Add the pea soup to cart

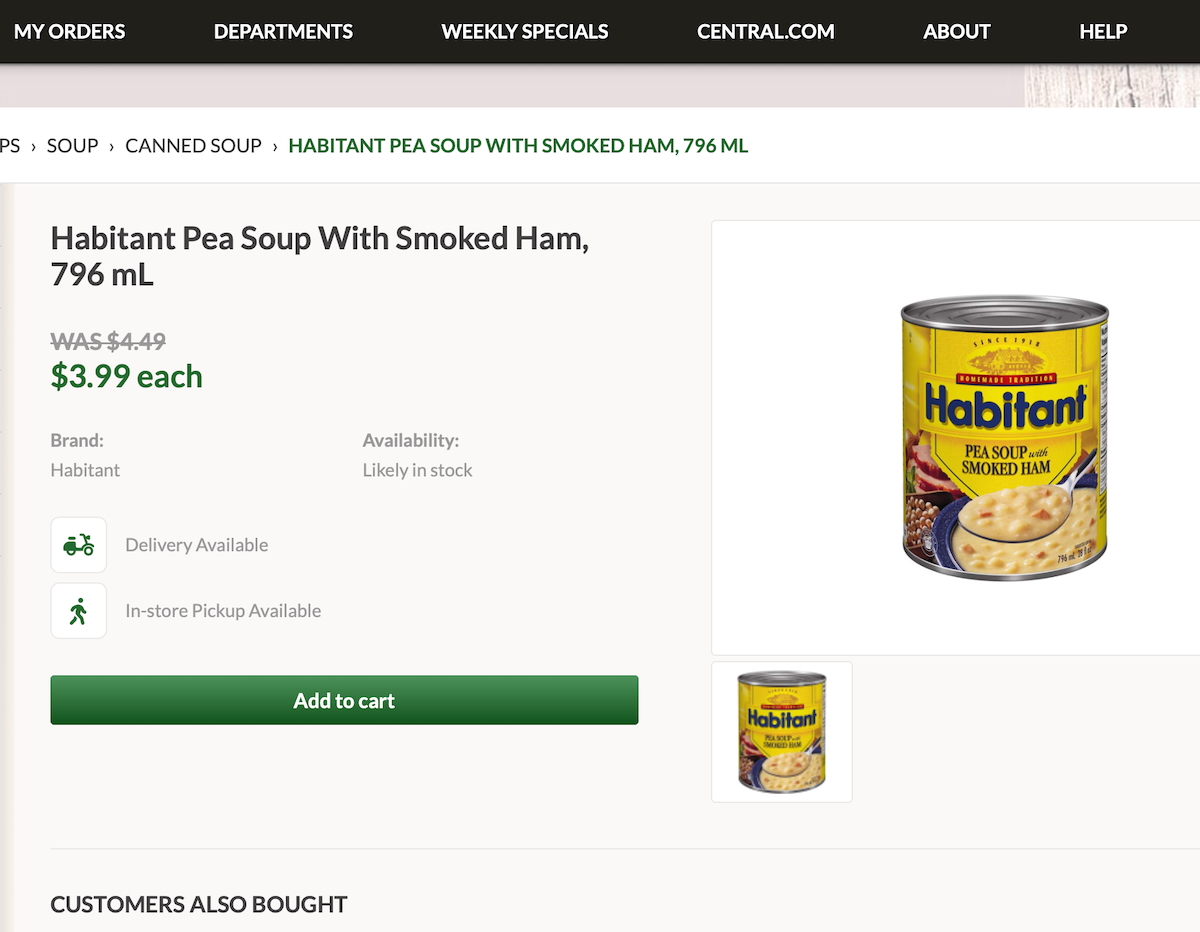tap(344, 700)
